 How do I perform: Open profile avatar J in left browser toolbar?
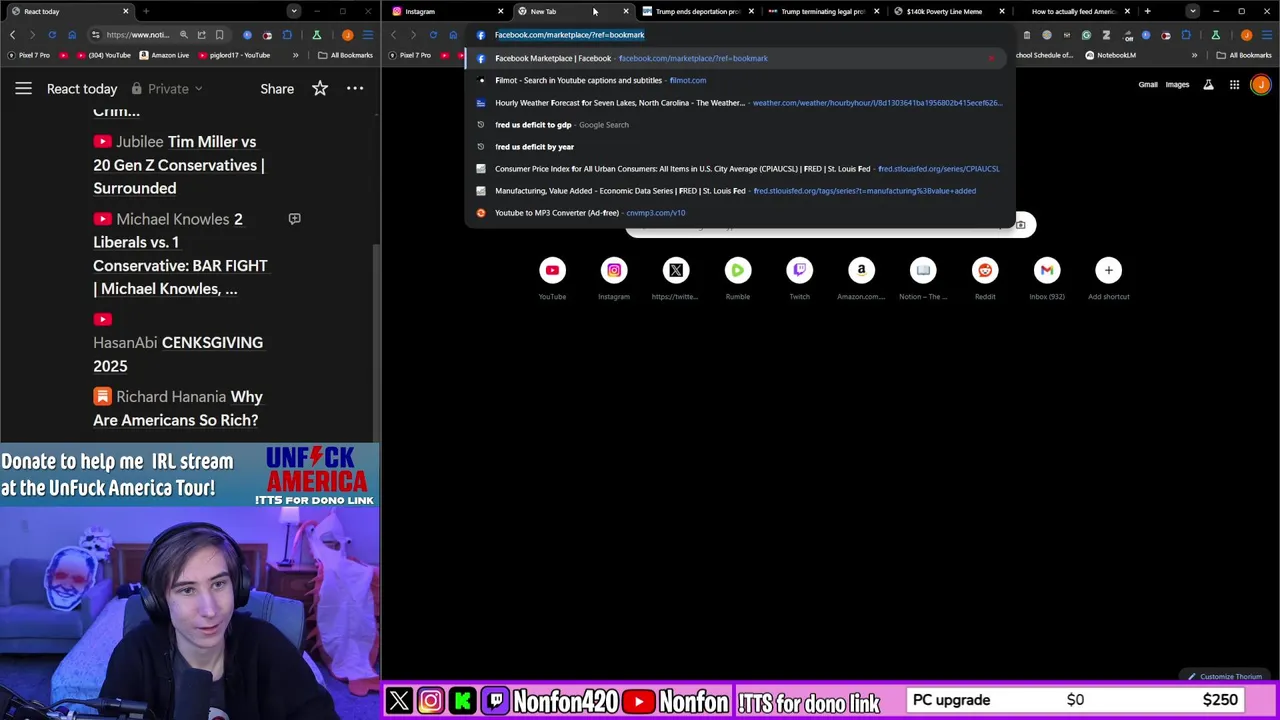click(347, 35)
